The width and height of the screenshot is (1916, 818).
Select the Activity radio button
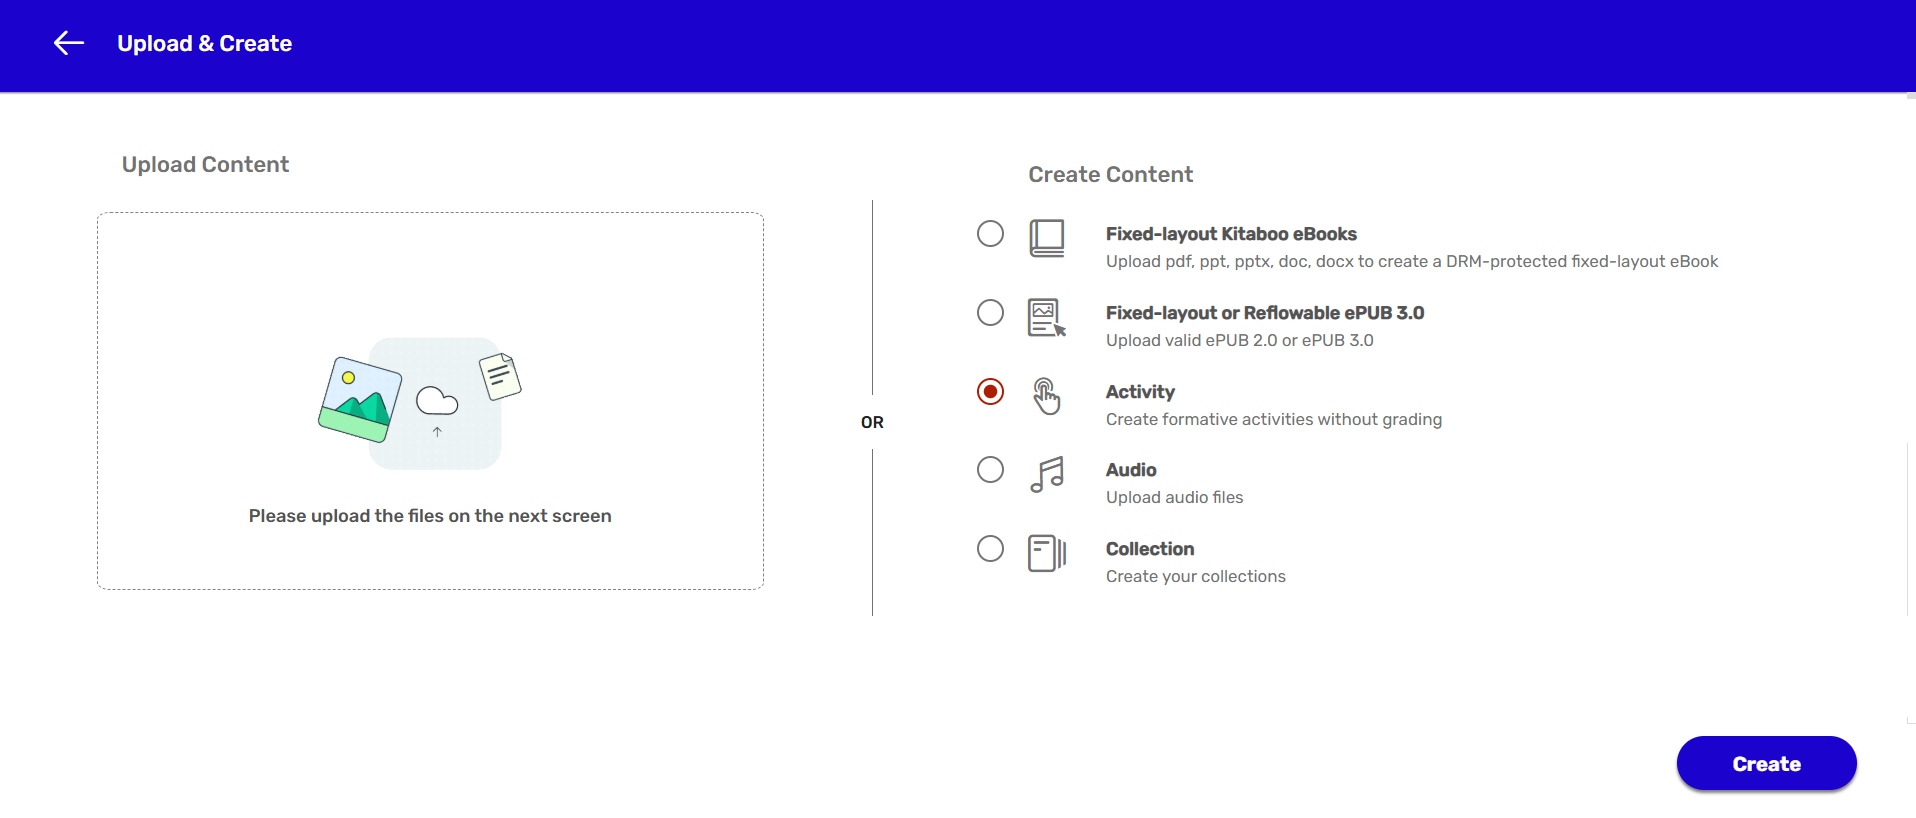tap(990, 392)
